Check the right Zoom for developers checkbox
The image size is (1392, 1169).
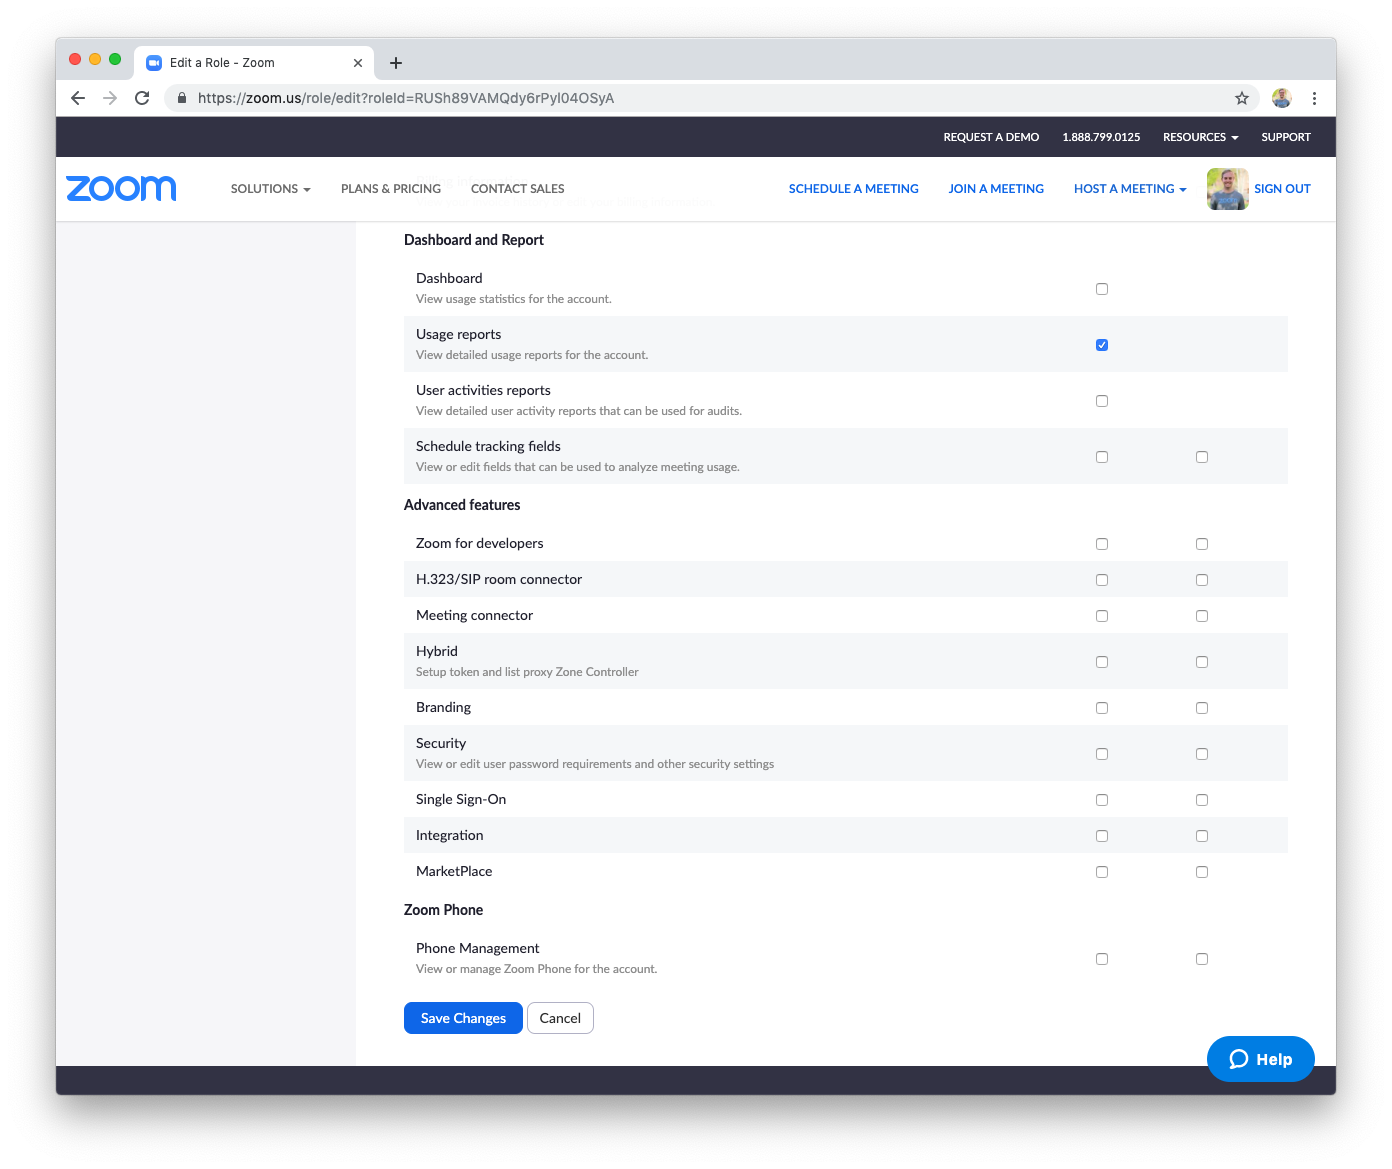1202,544
